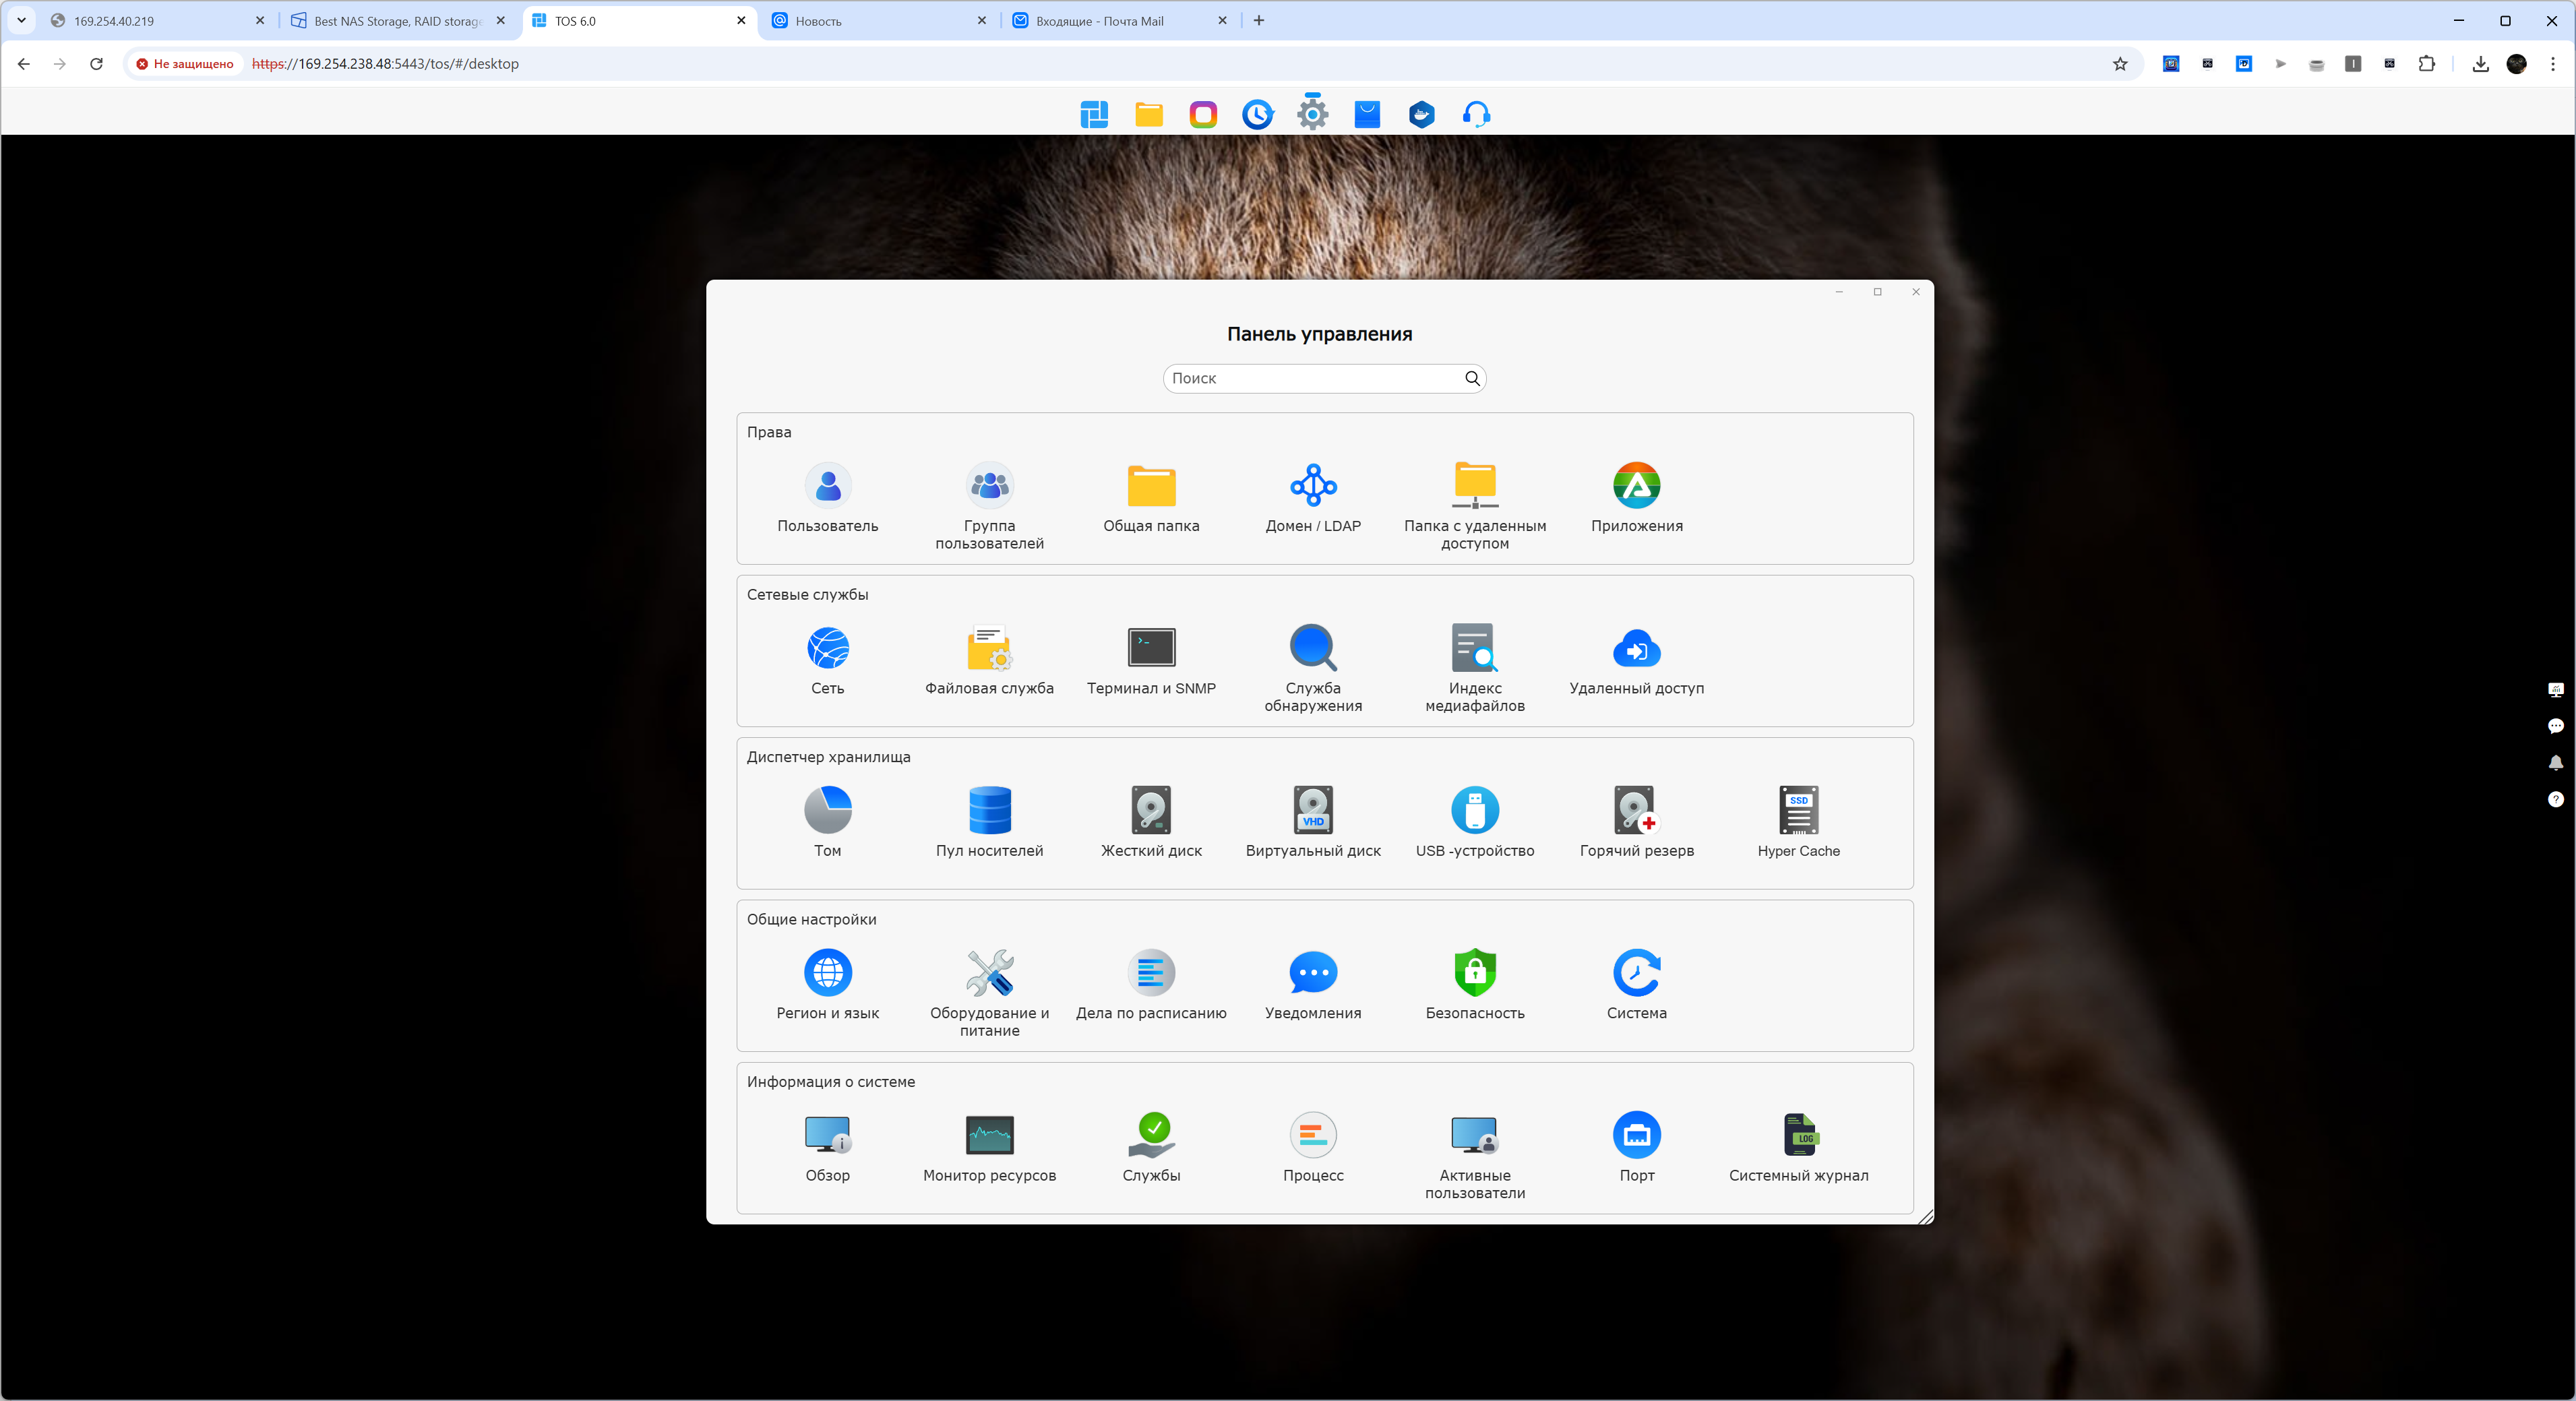Screen dimensions: 2576x1401
Task: Open Терминал и SNMP icon
Action: (1151, 648)
